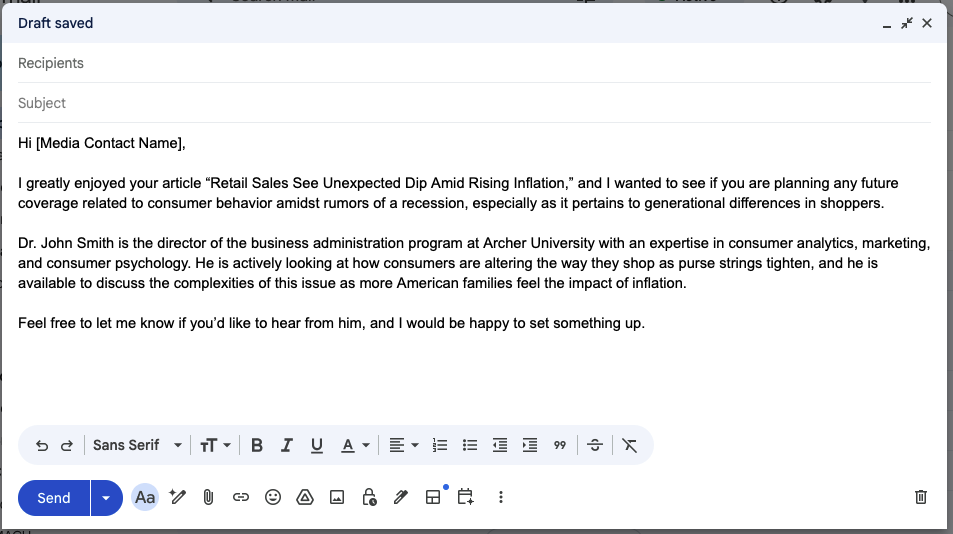Open more options three-dot menu
Viewport: 953px width, 534px height.
point(501,497)
